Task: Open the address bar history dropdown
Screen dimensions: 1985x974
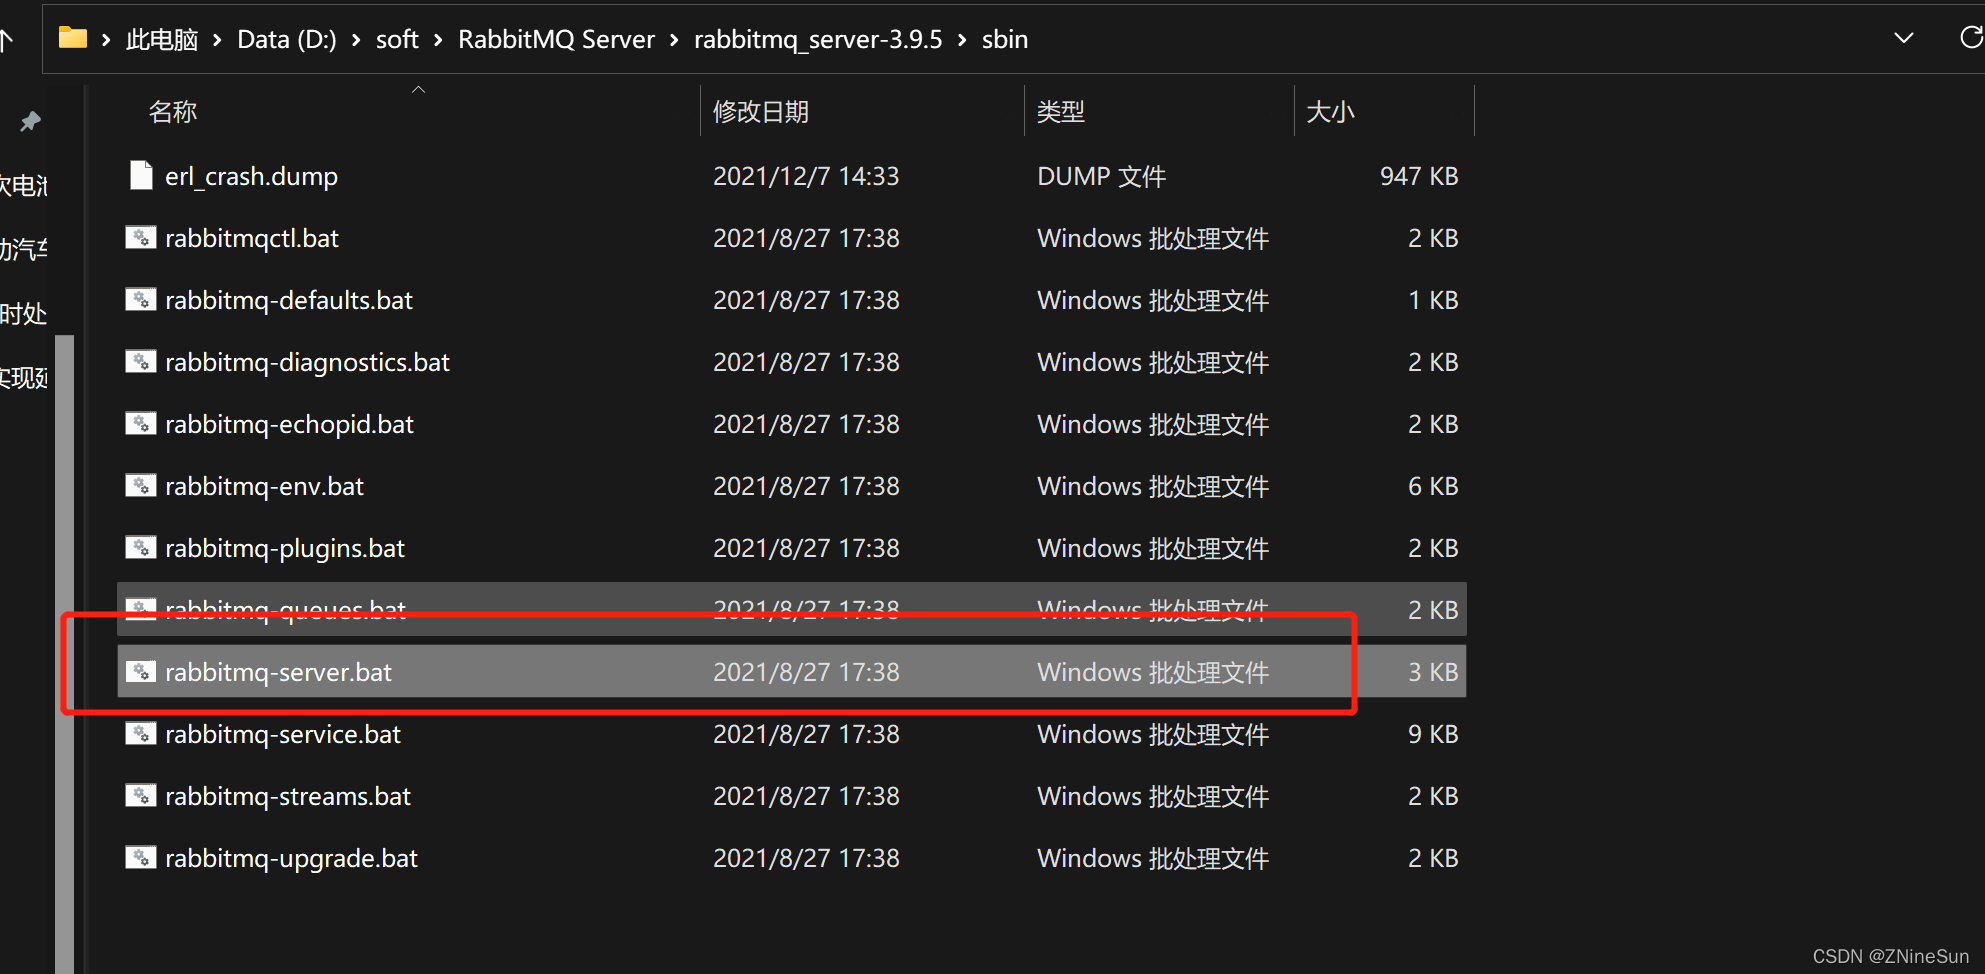Action: coord(1904,38)
